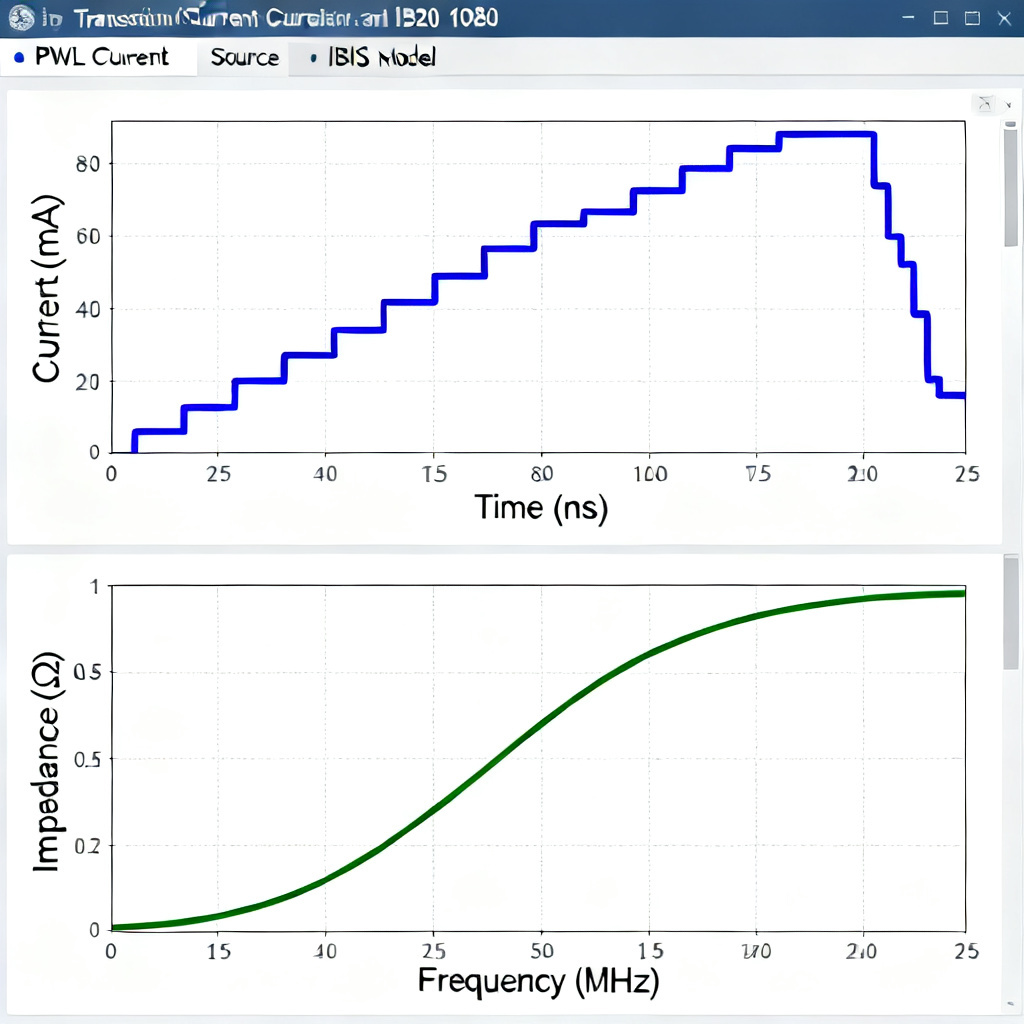Click the impedance plot vertical scrollbar thumb
Screen dimensions: 1024x1024
pos(1011,613)
